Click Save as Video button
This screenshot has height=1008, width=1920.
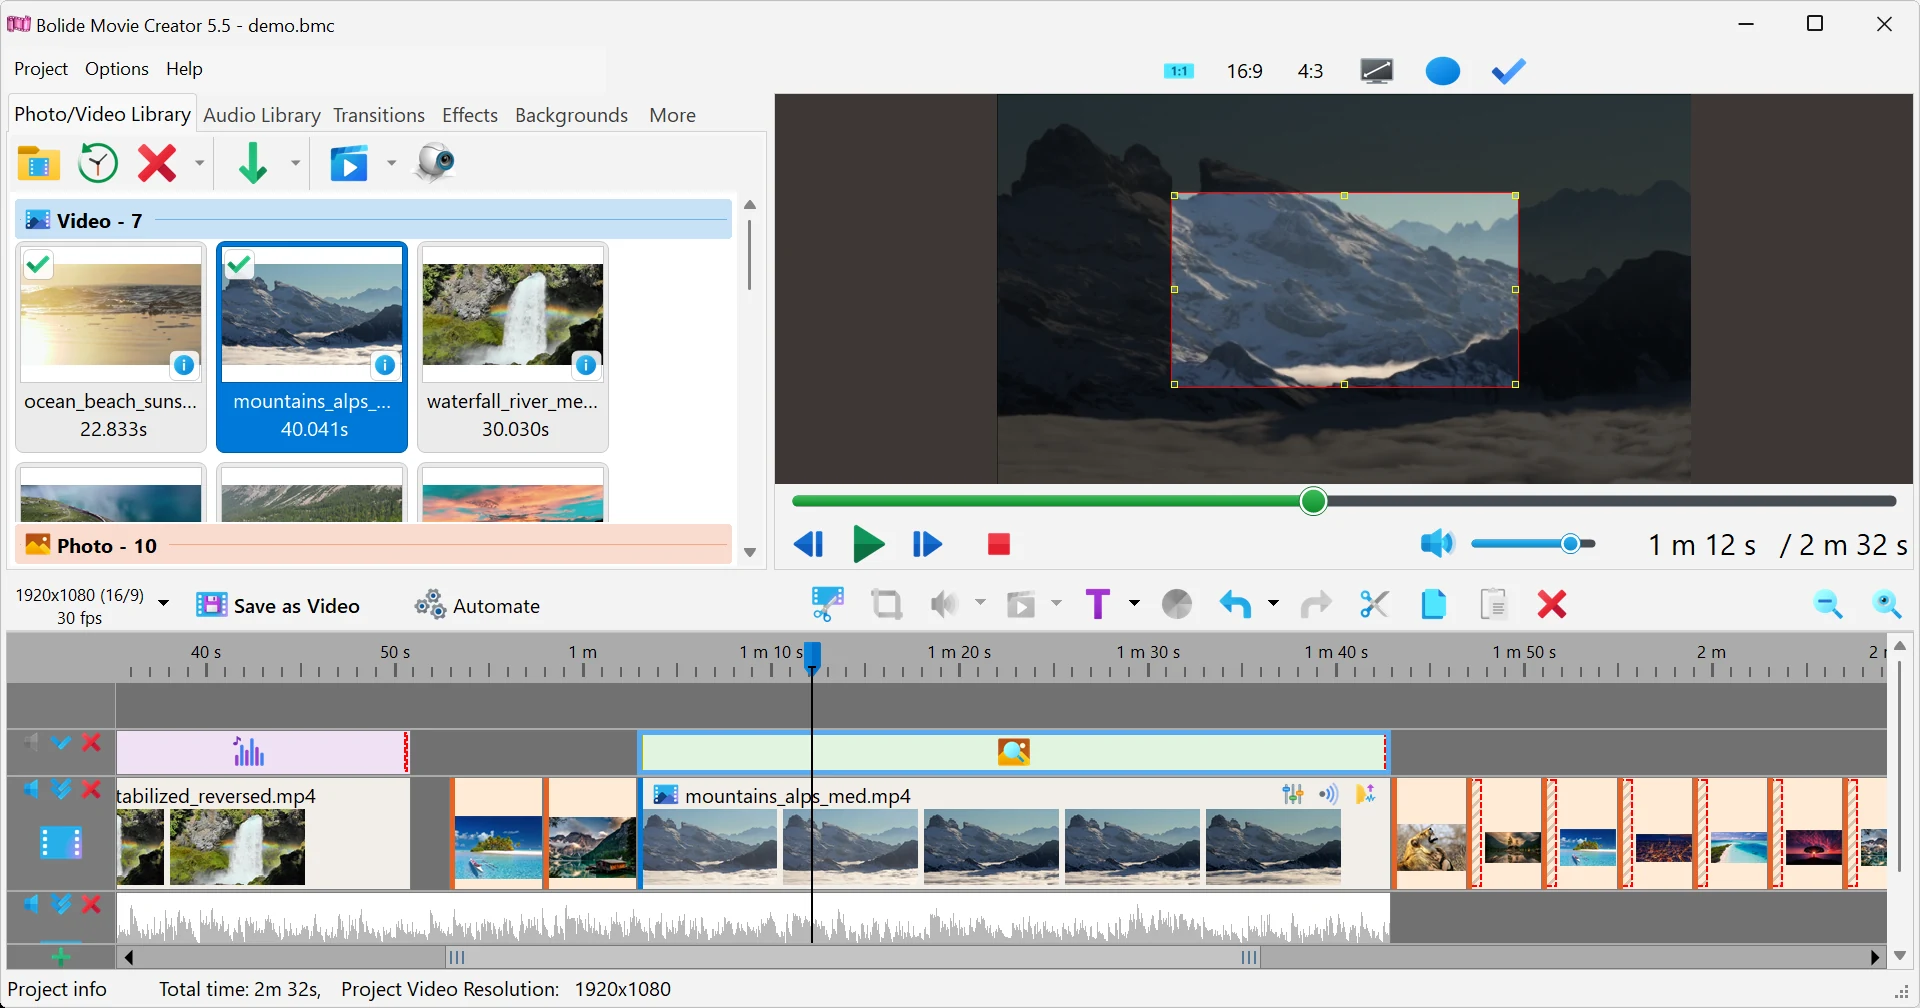278,606
